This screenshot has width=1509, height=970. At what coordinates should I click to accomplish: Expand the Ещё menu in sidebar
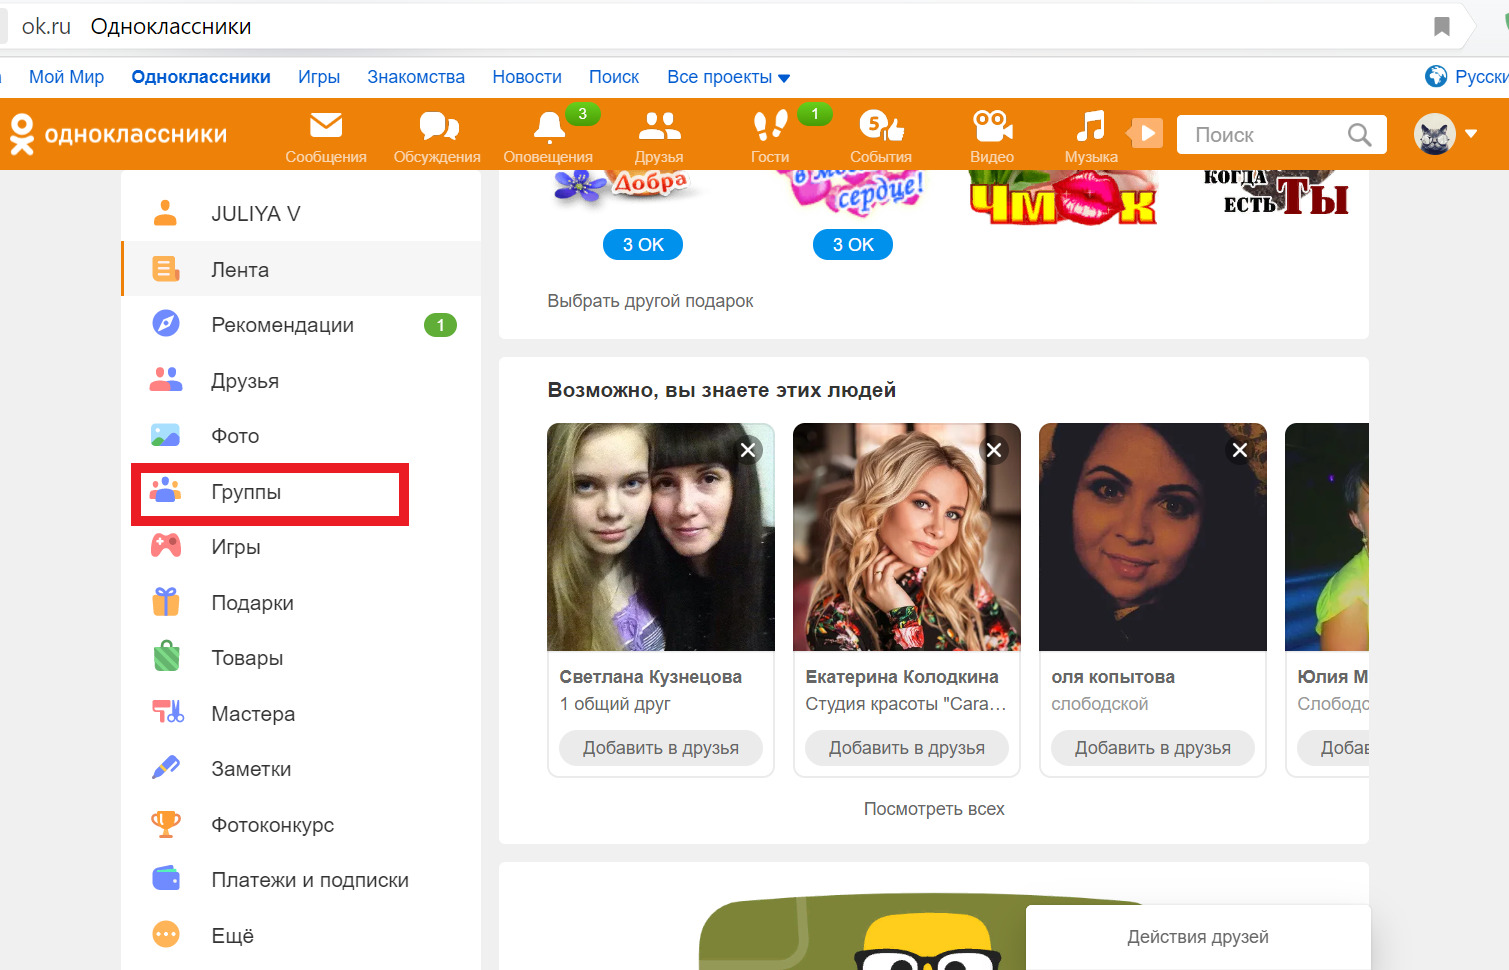[x=301, y=935]
